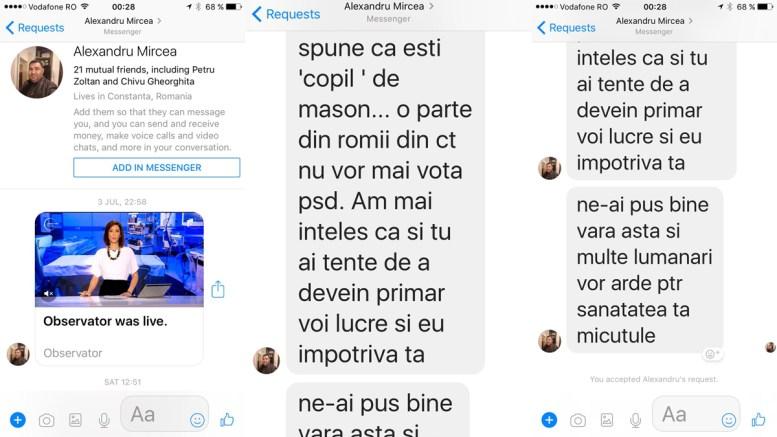Expand Alexandru Mircea details chevron in left header
The image size is (777, 437).
[159, 21]
